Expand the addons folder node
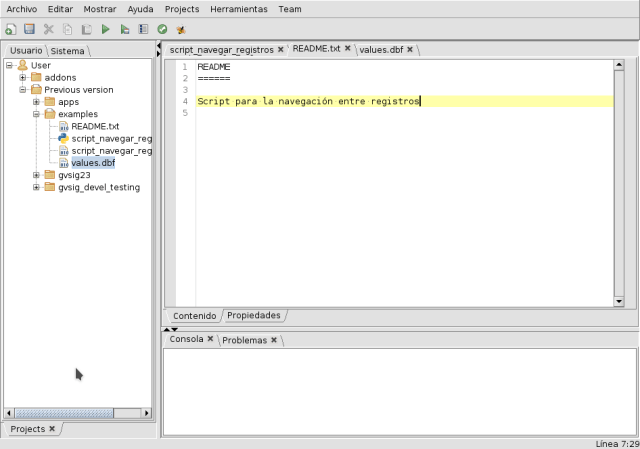 (23, 78)
